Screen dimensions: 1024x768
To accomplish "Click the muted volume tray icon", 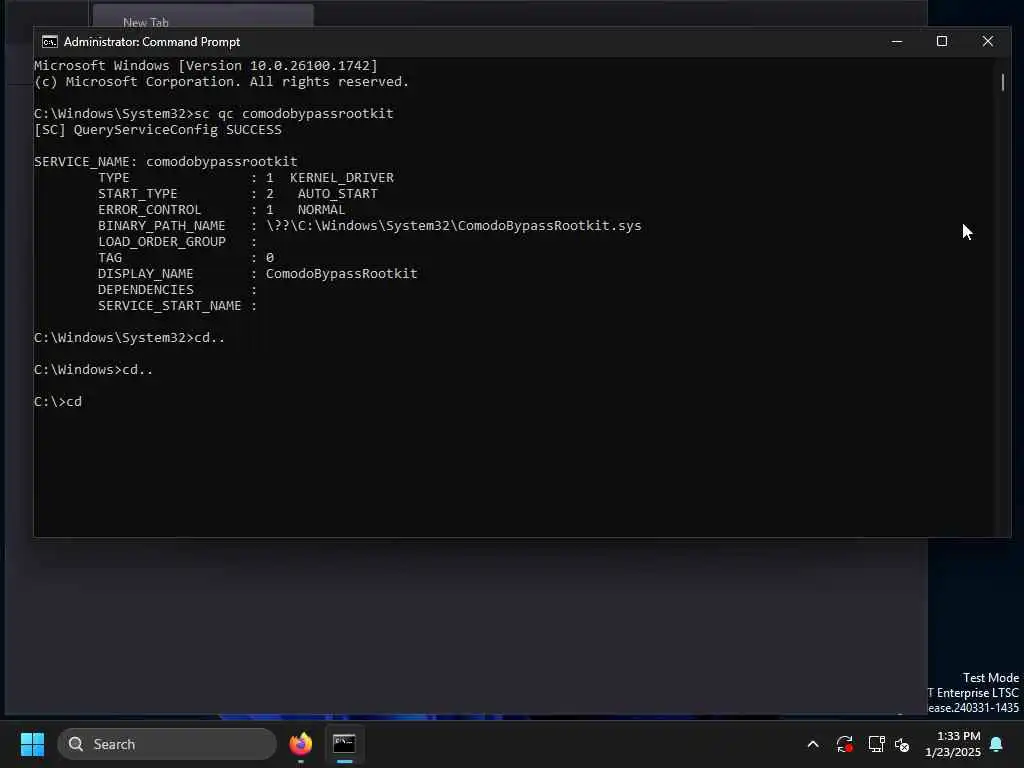I will [x=902, y=744].
